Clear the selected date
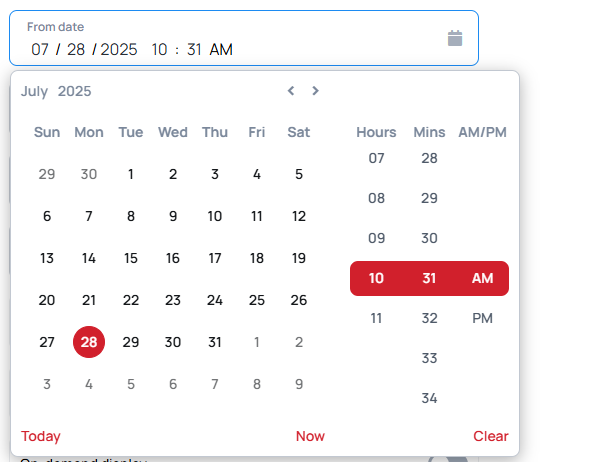This screenshot has height=462, width=599. pyautogui.click(x=491, y=436)
